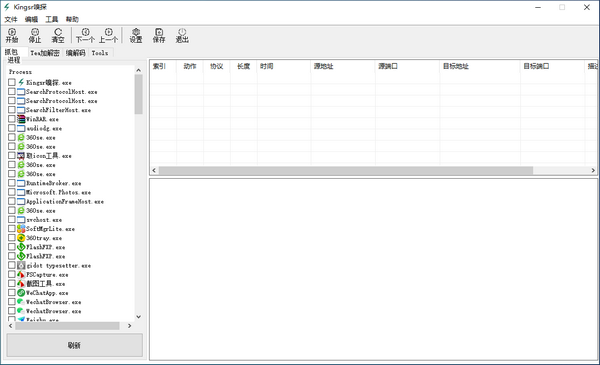The image size is (600, 365).
Task: Enable the audiodg.exe process checkbox
Action: (x=12, y=128)
